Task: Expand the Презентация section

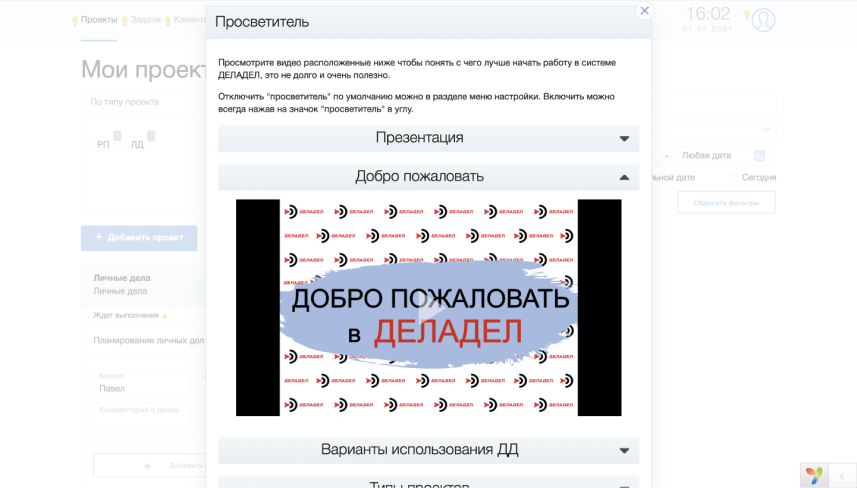Action: (x=428, y=138)
